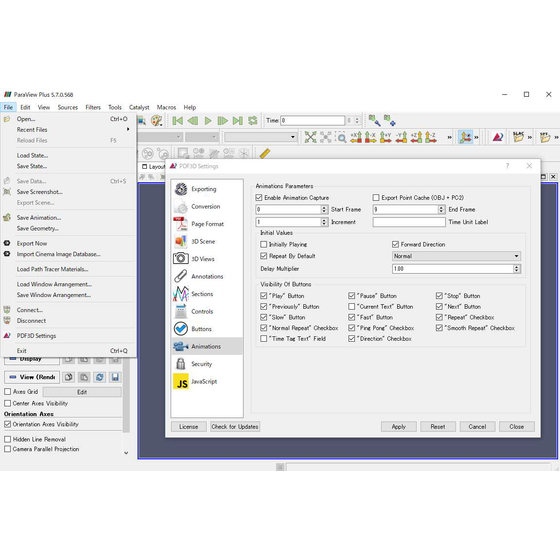
Task: Click the Cancel button in dialog
Action: (x=477, y=426)
